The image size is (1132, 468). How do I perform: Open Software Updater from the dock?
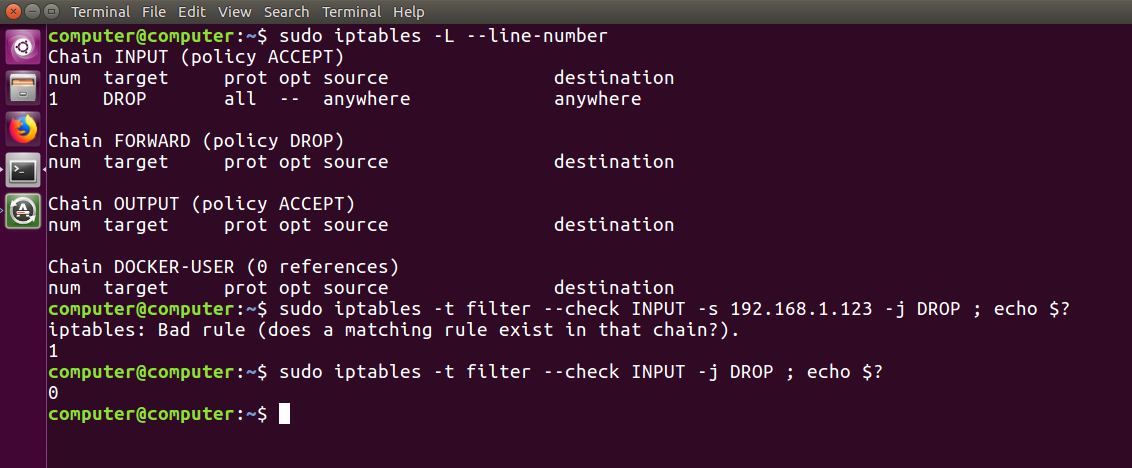pos(23,211)
